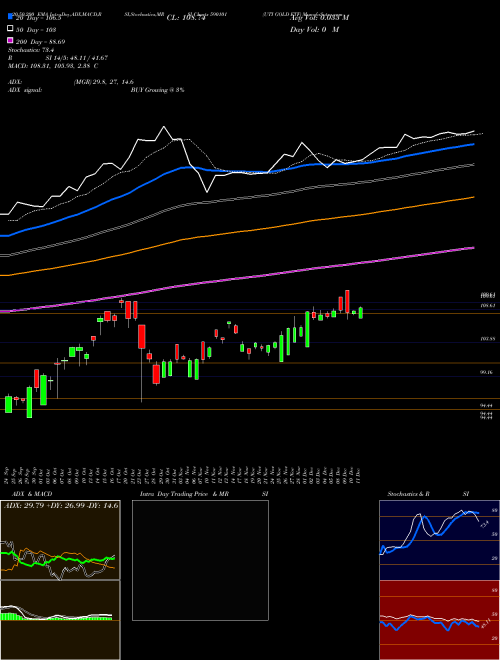Click the 'Stochastics & R' panel title

tap(408, 494)
